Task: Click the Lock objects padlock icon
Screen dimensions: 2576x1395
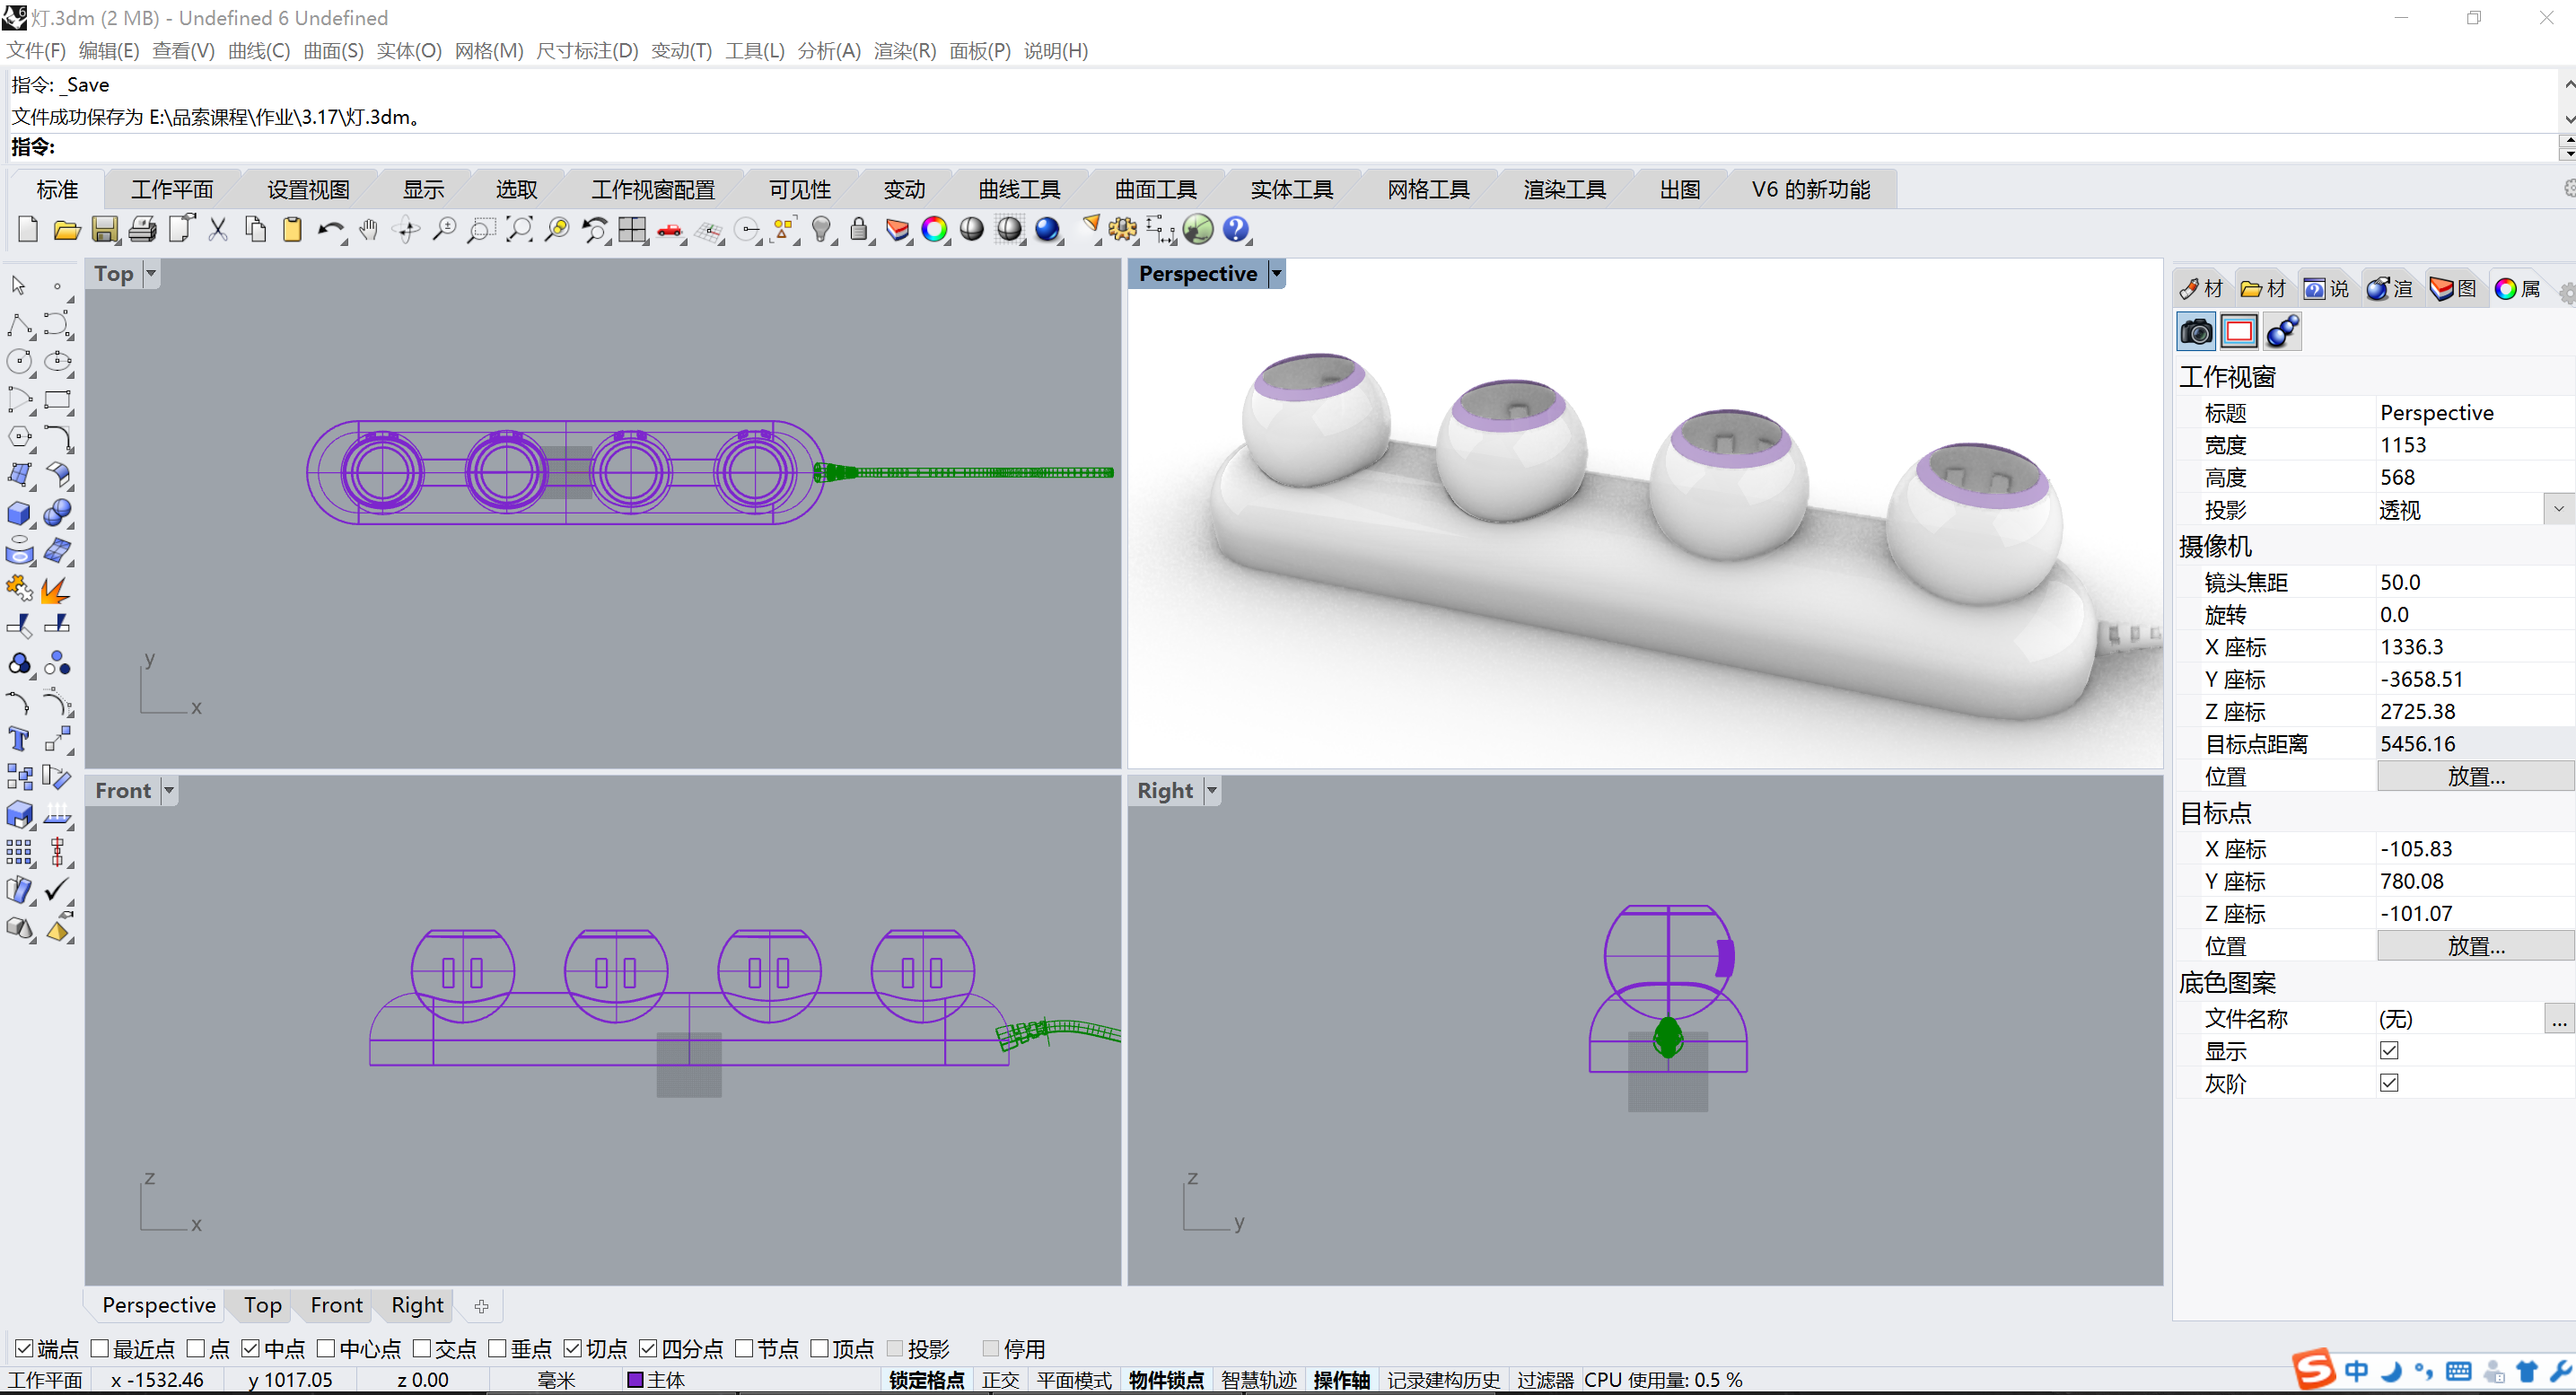Action: click(x=858, y=230)
